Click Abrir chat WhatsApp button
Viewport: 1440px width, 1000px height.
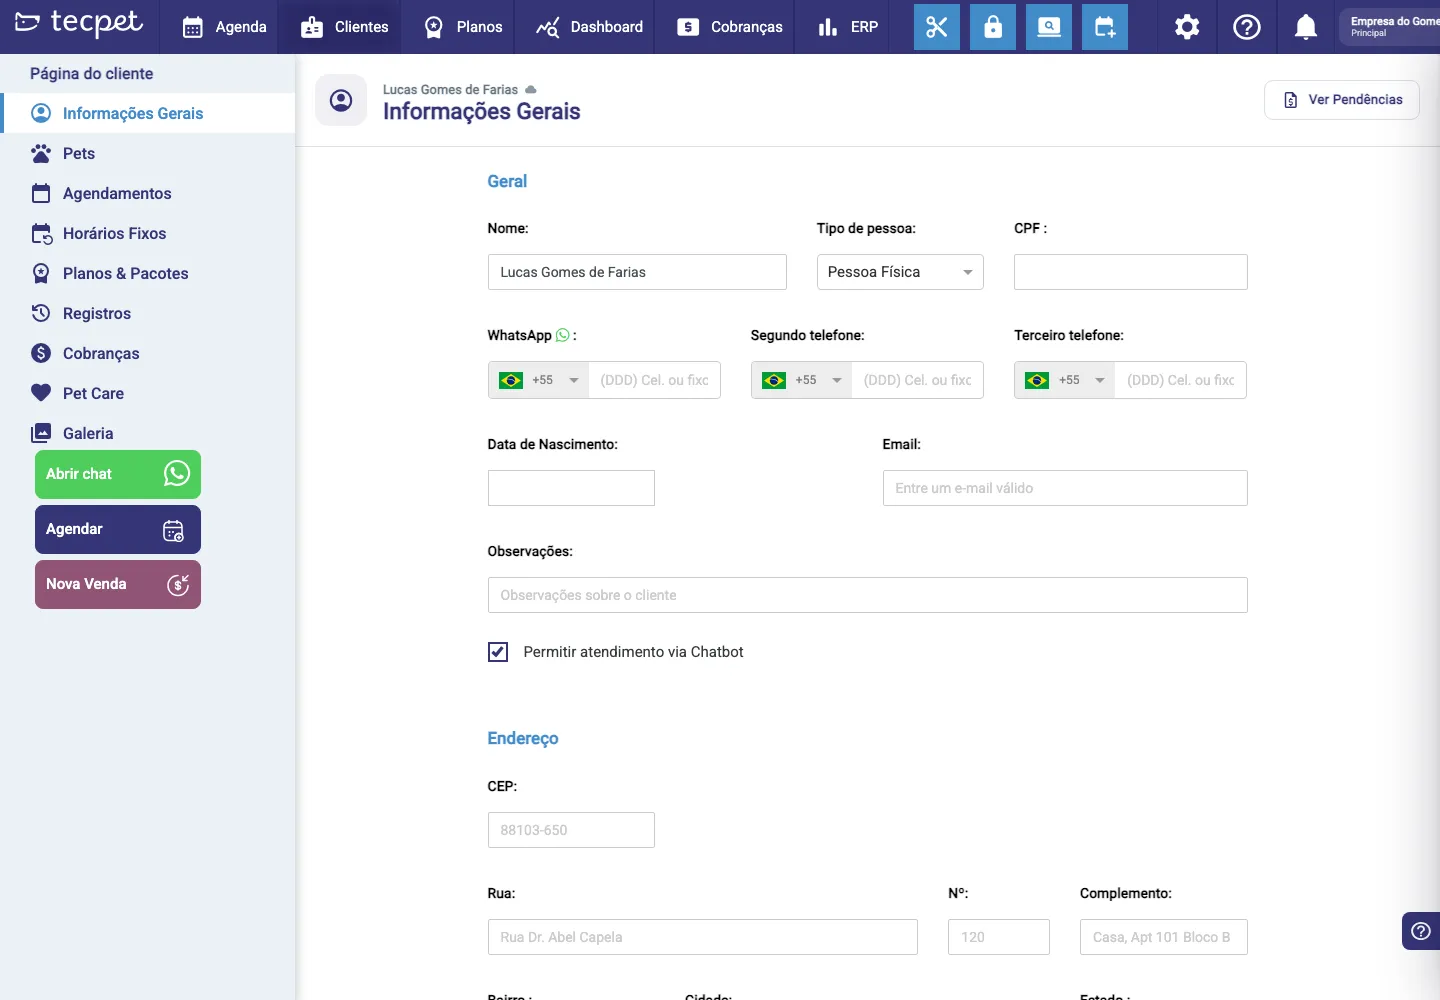[118, 474]
